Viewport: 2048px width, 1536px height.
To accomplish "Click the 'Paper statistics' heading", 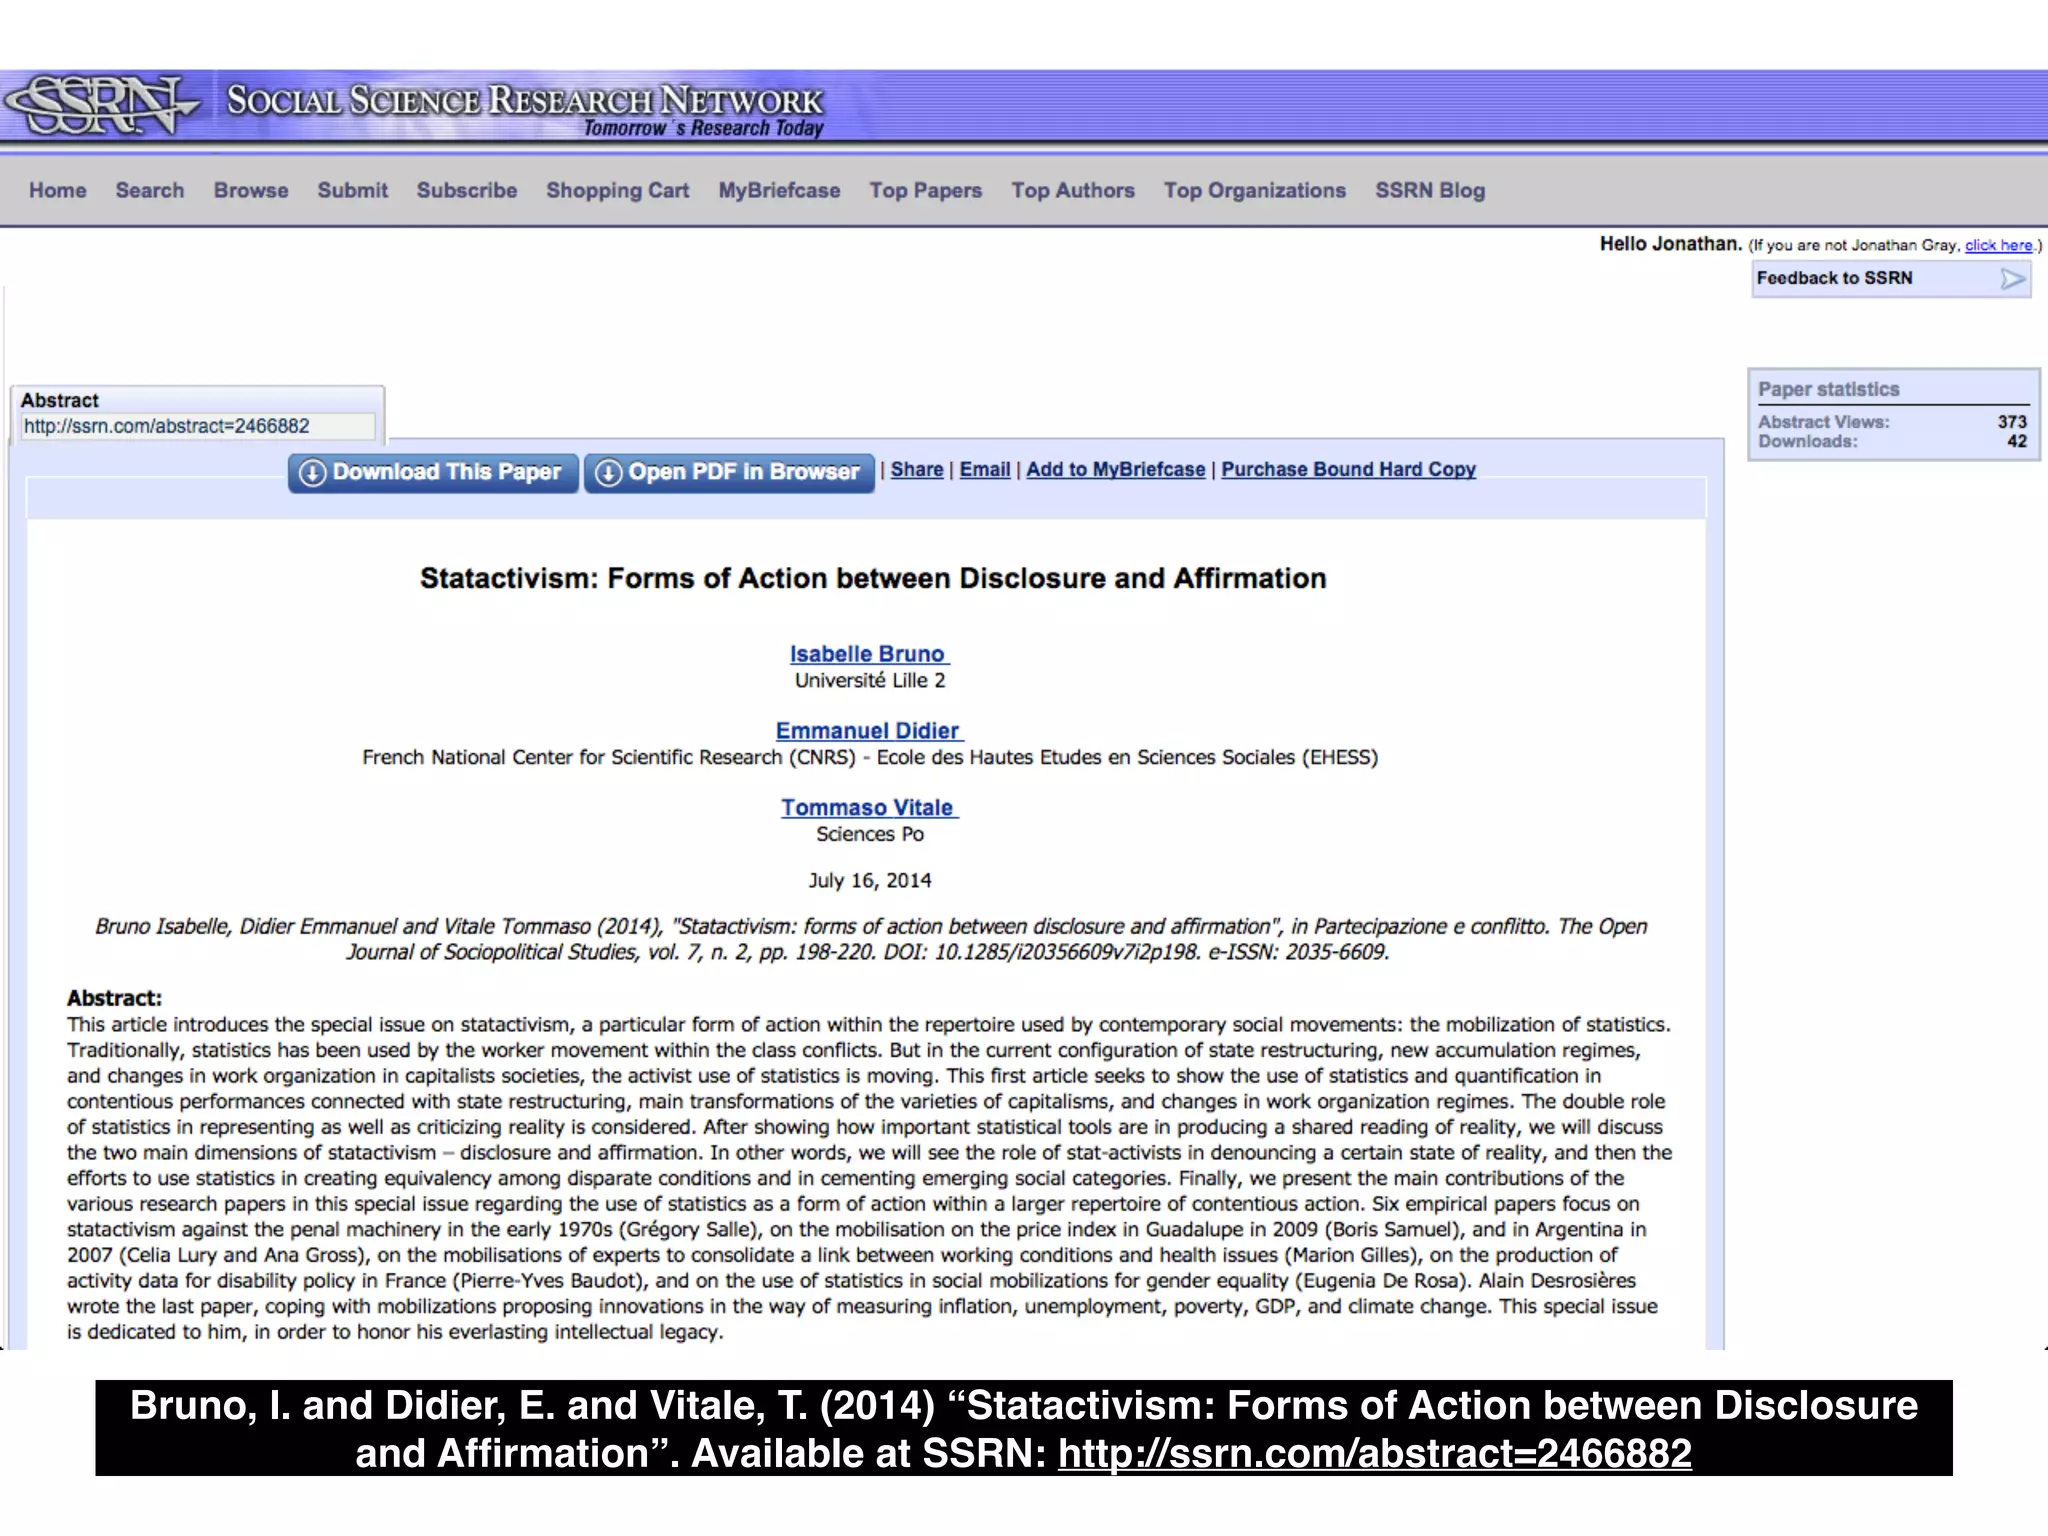I will tap(1829, 389).
